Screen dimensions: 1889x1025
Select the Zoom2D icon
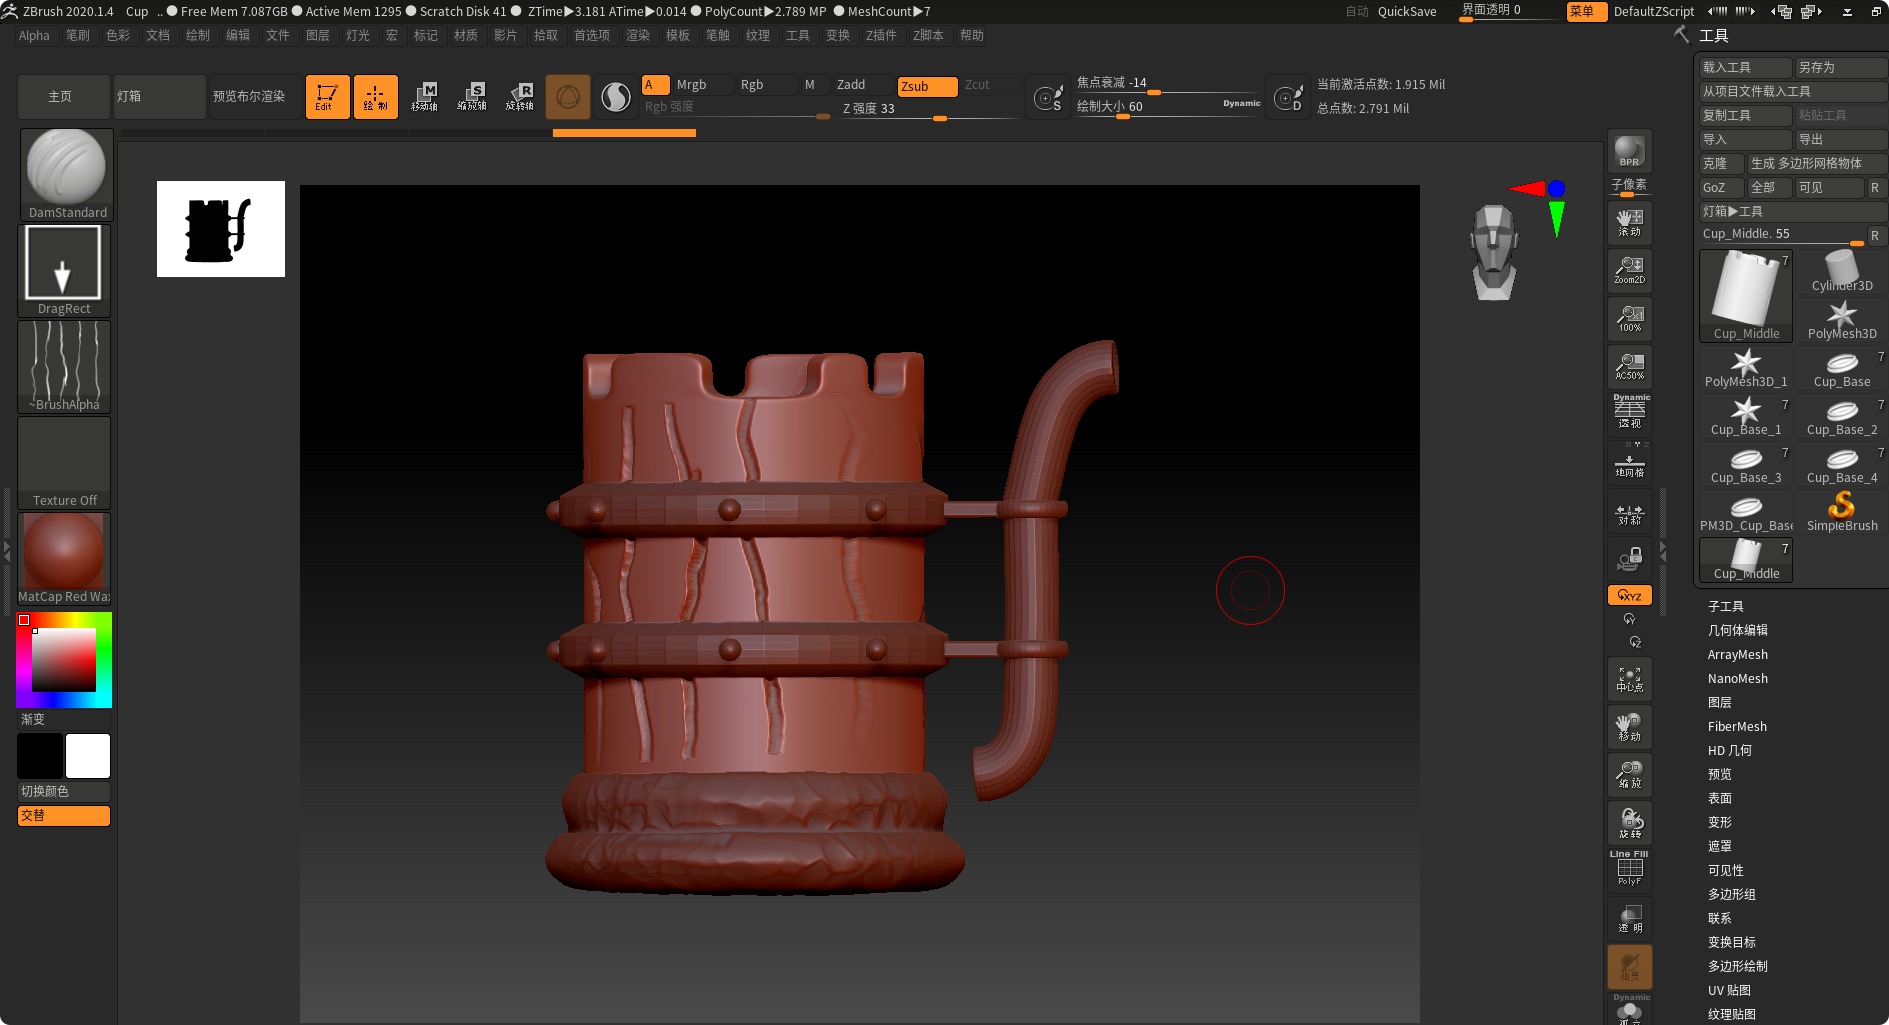[x=1629, y=270]
